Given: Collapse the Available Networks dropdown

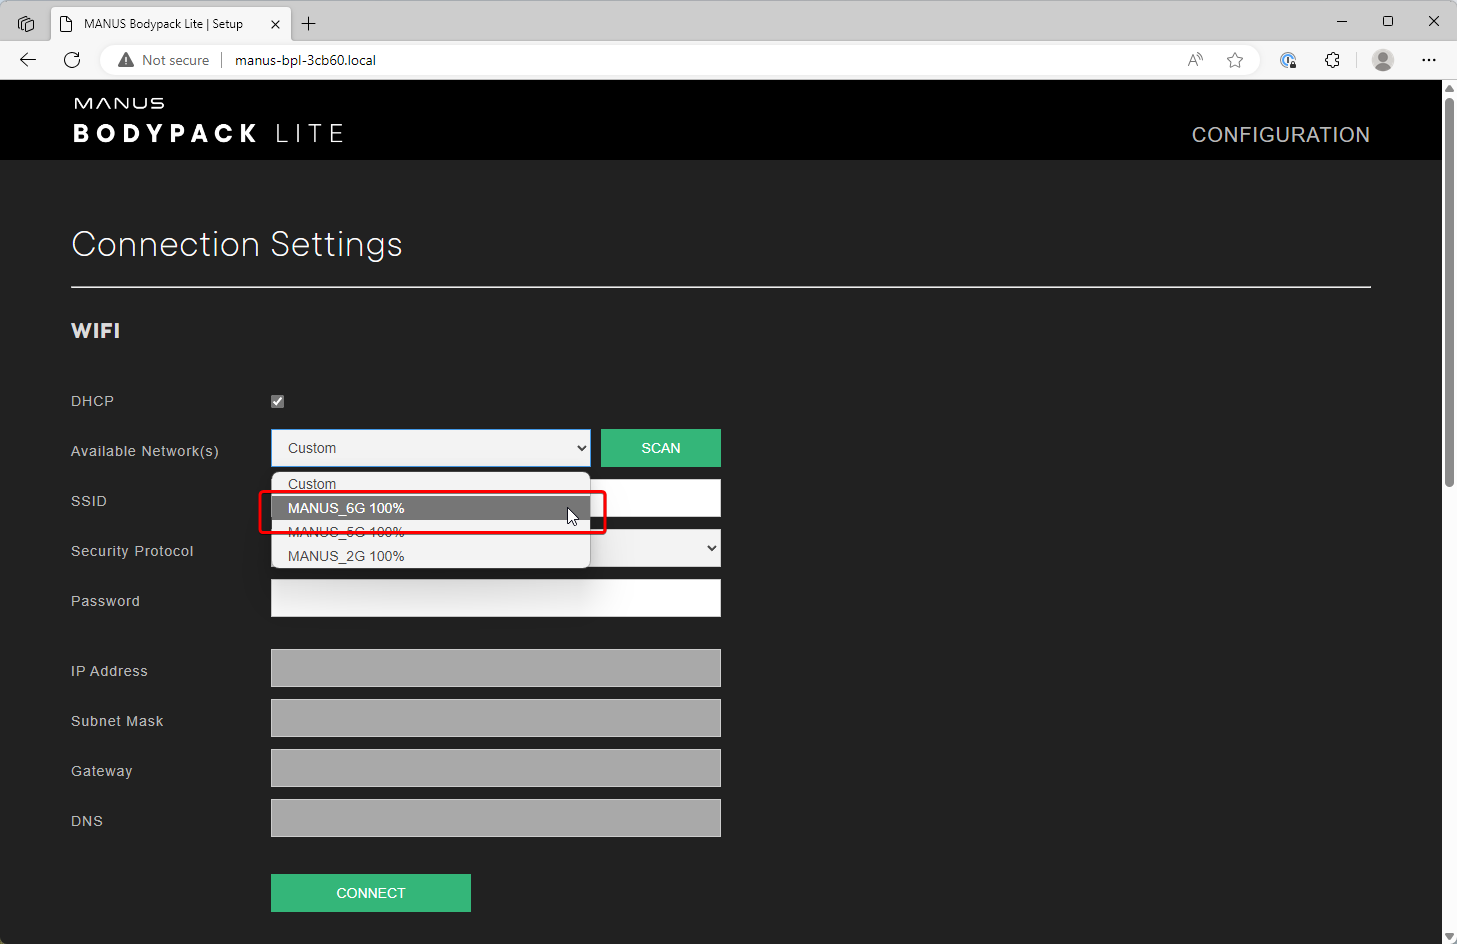Looking at the screenshot, I should click(x=430, y=448).
